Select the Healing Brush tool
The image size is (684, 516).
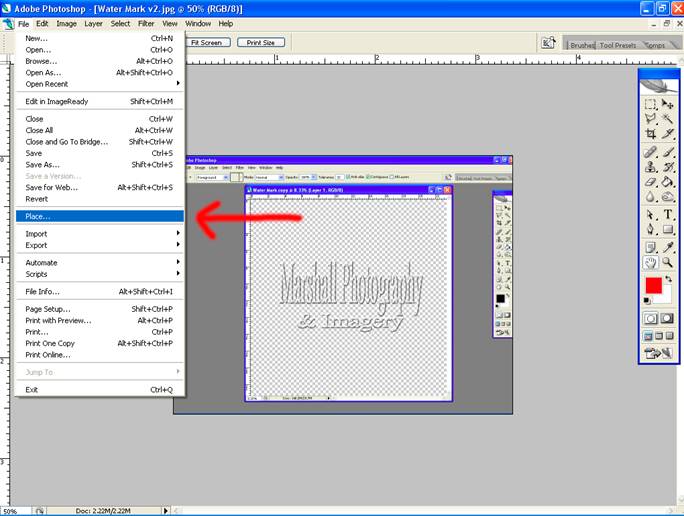pos(650,152)
